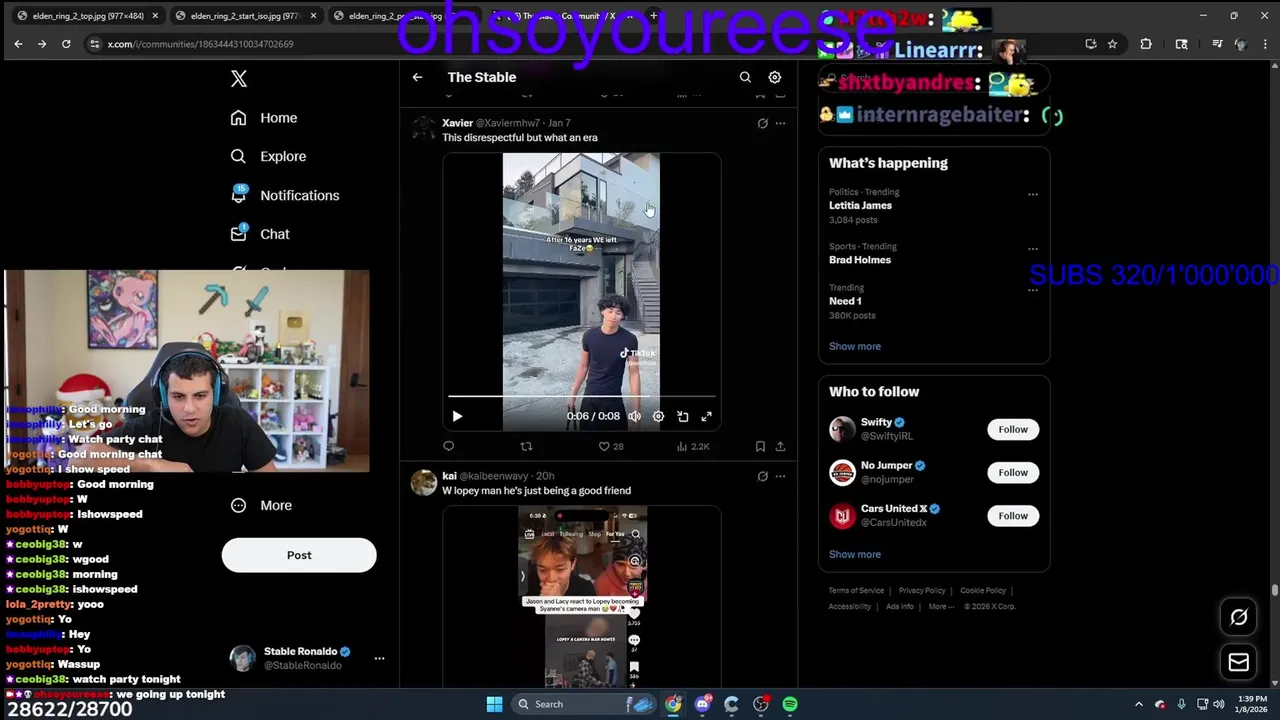The width and height of the screenshot is (1280, 720).
Task: Open the Letitia James trending topic
Action: pos(860,205)
